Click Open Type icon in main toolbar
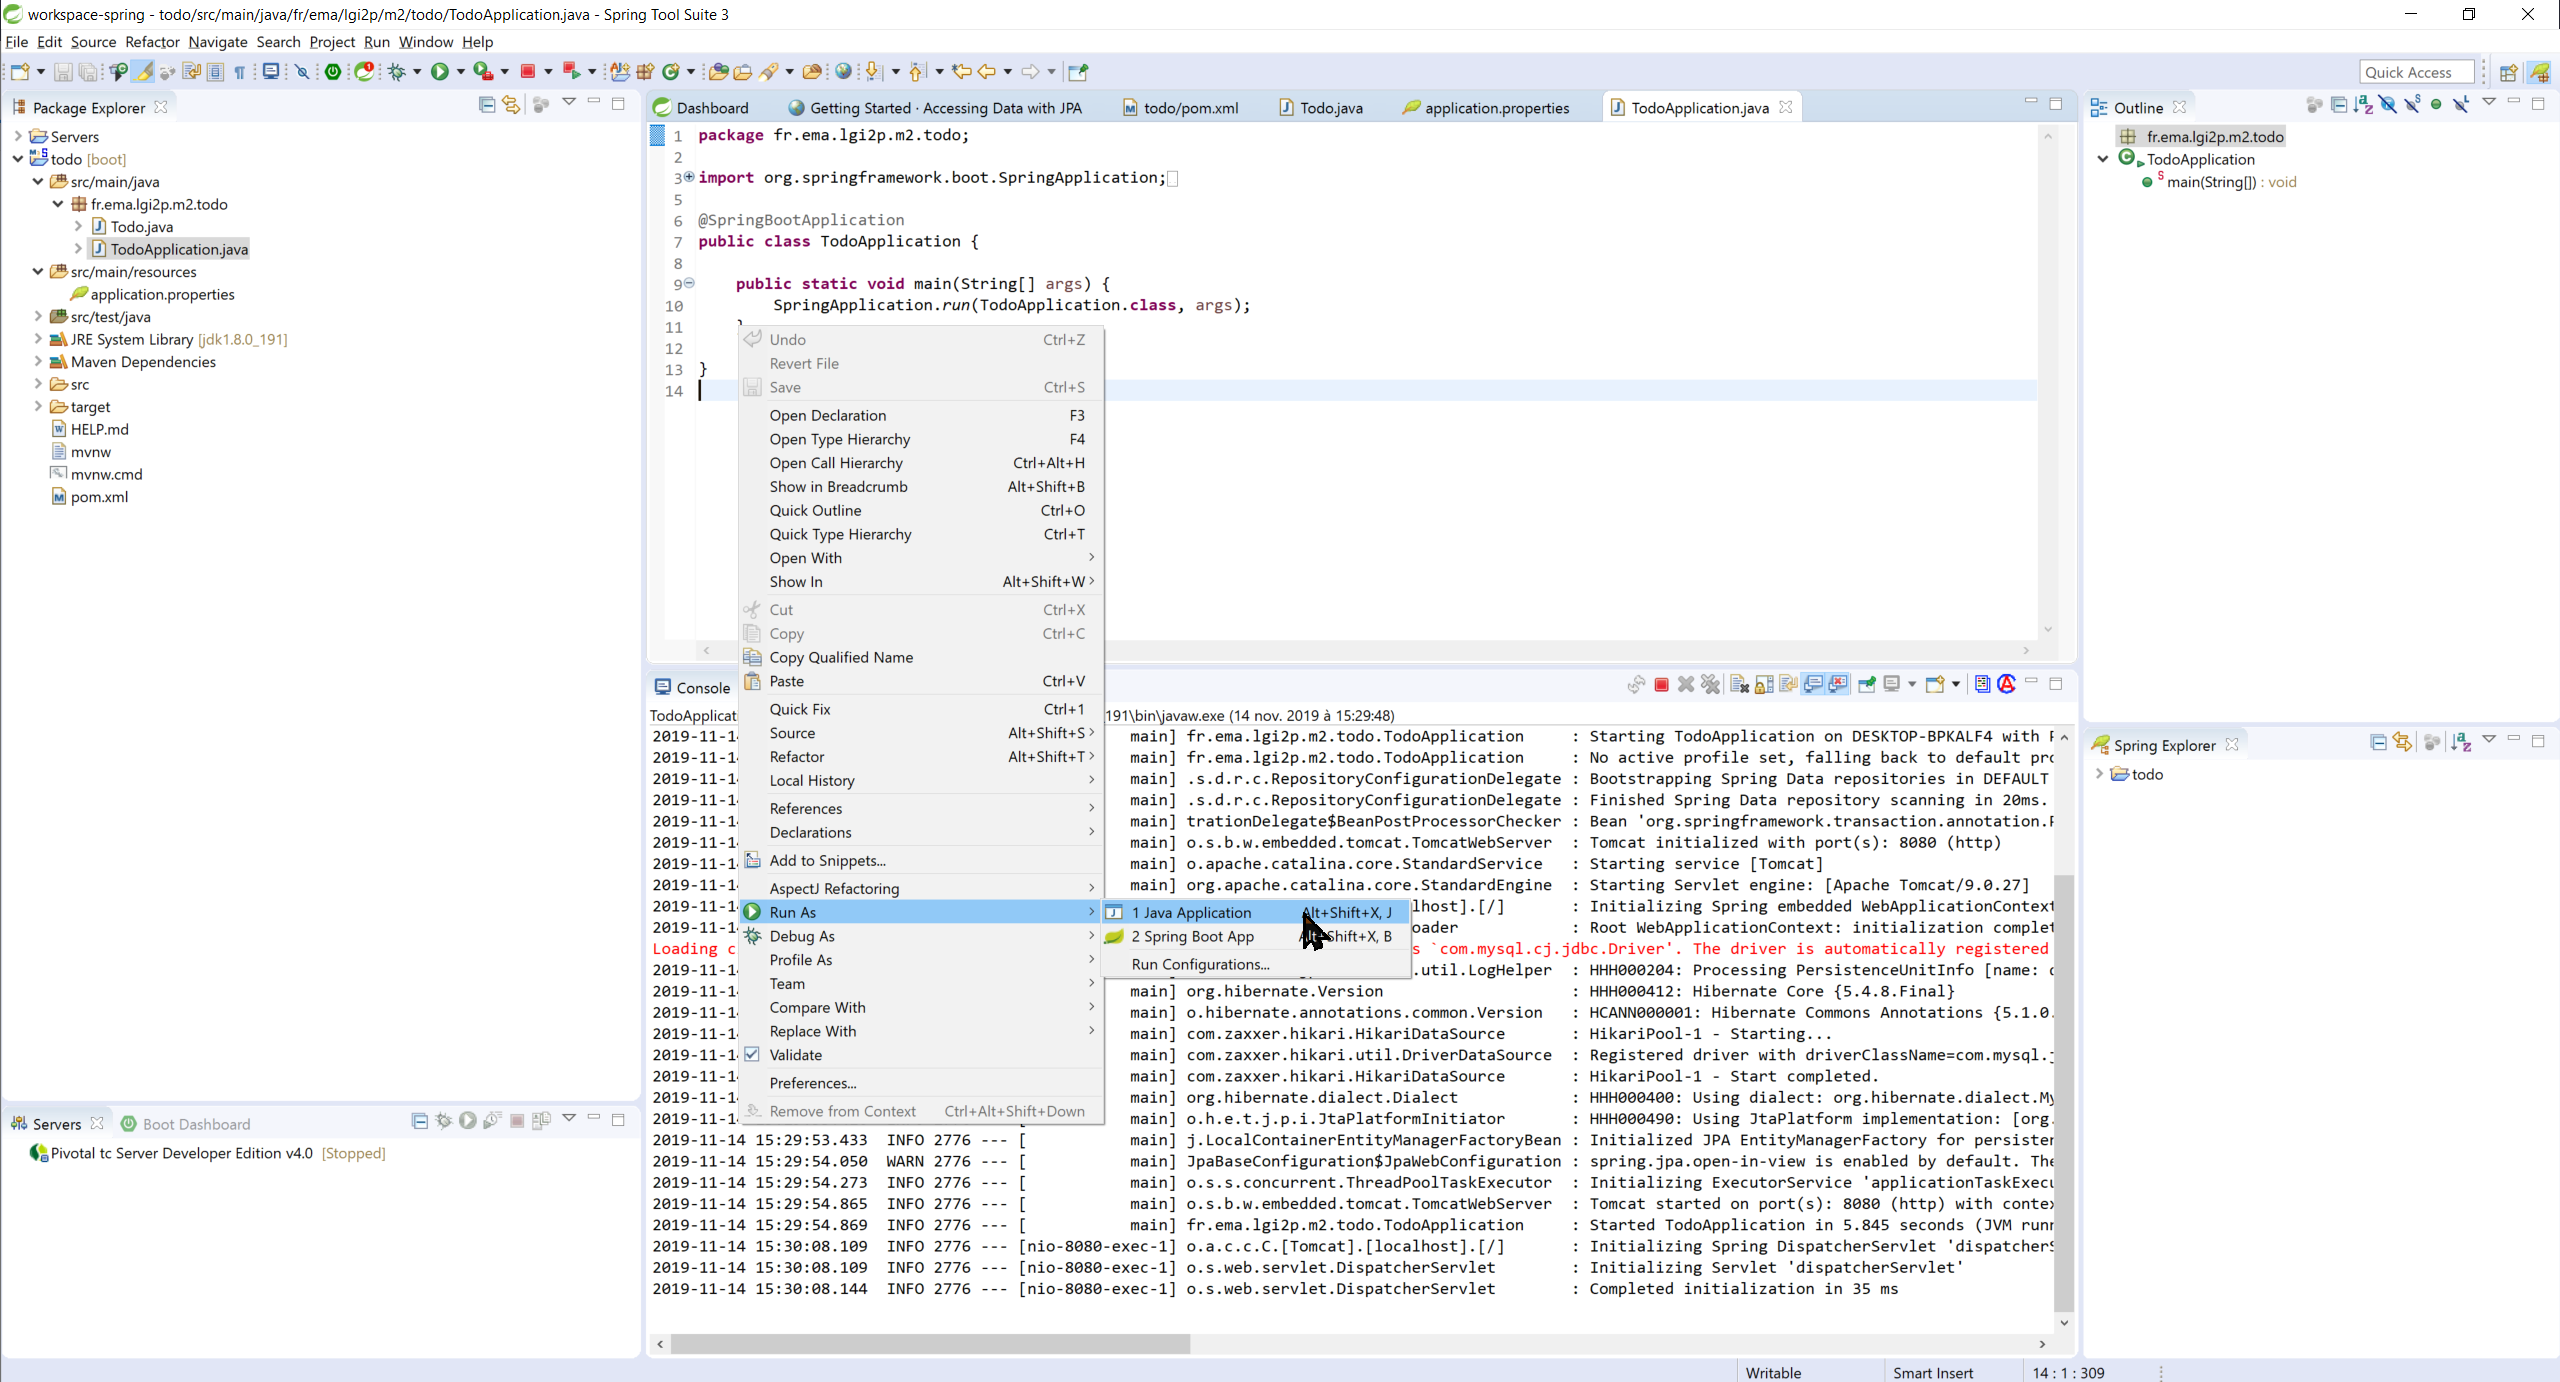The image size is (2560, 1382). (718, 72)
